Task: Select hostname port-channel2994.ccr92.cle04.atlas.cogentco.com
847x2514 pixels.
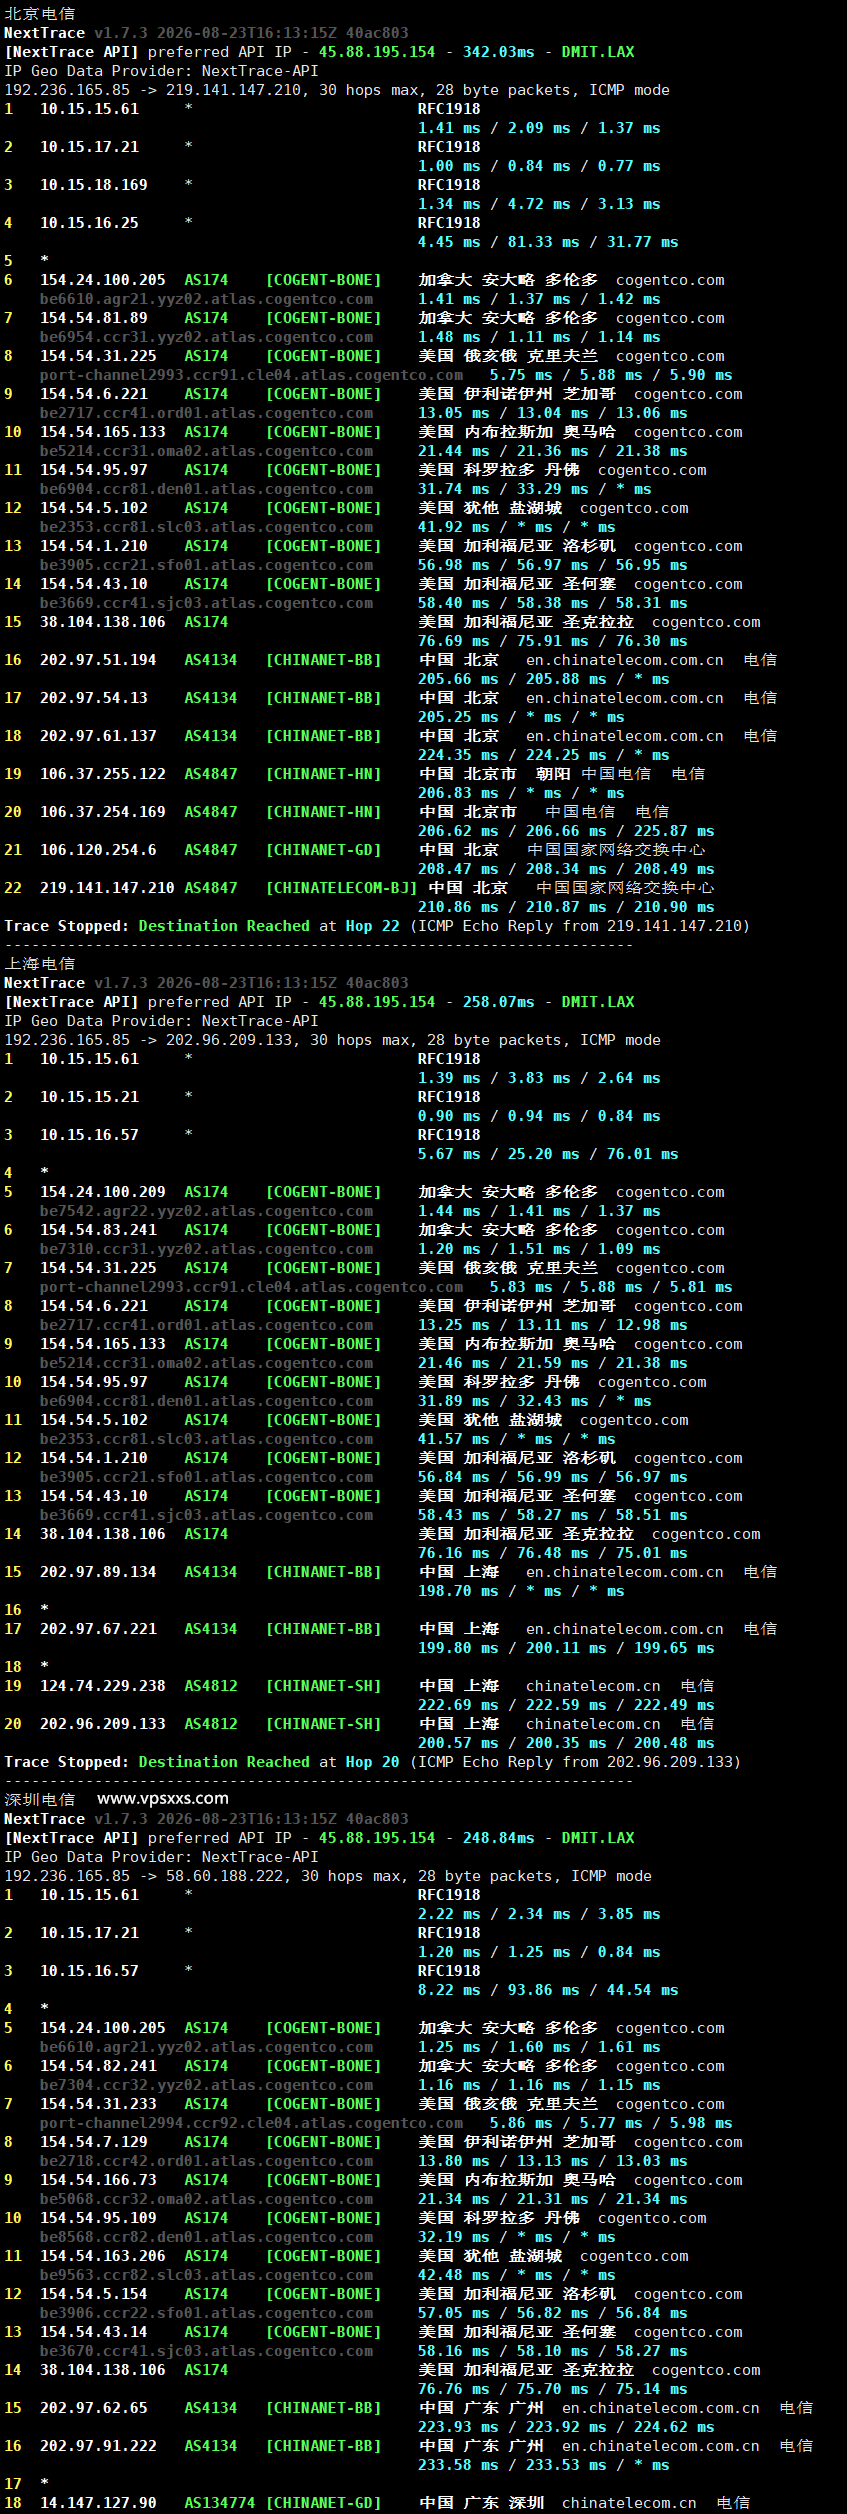Action: pos(251,2123)
